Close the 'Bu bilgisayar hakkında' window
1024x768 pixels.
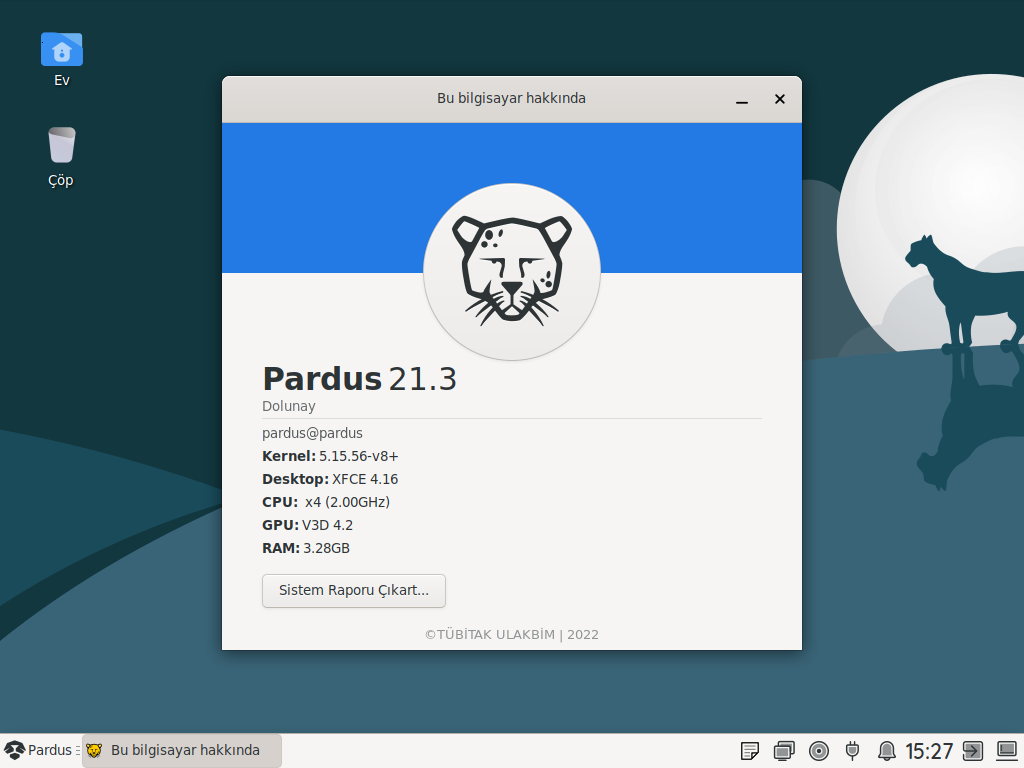(780, 99)
